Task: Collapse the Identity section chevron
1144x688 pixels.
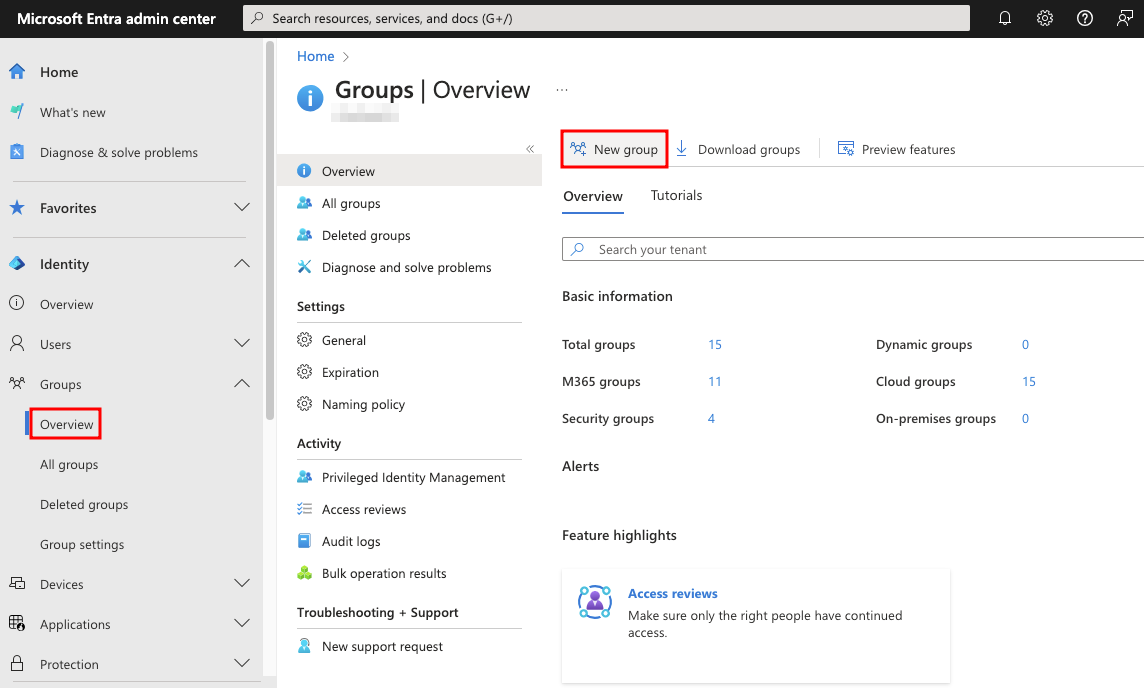Action: pyautogui.click(x=241, y=263)
